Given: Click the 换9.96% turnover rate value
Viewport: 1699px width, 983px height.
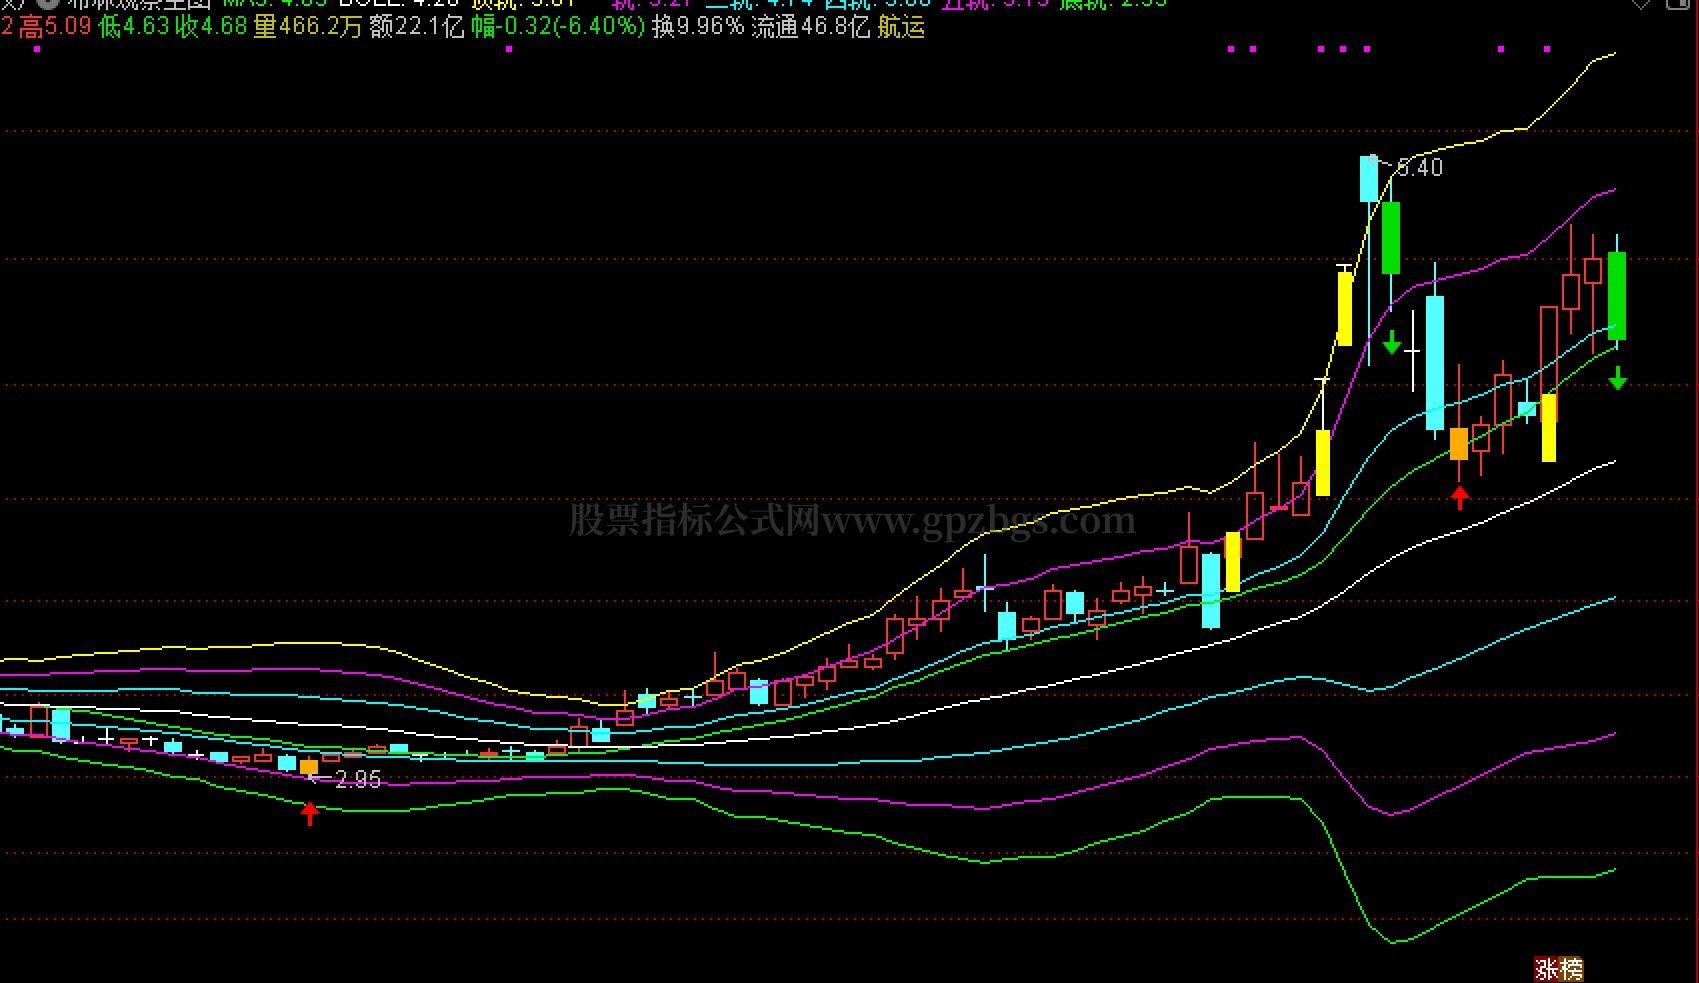Looking at the screenshot, I should click(698, 27).
